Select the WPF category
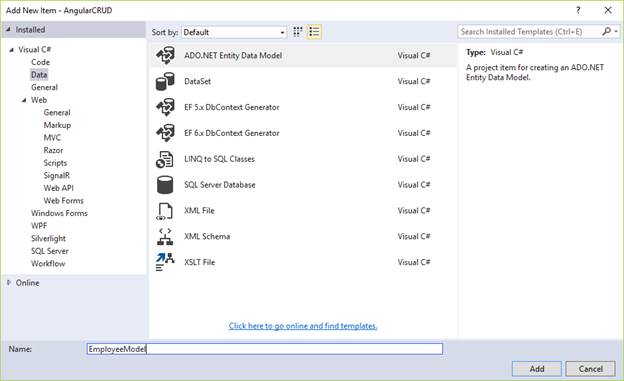 [39, 226]
